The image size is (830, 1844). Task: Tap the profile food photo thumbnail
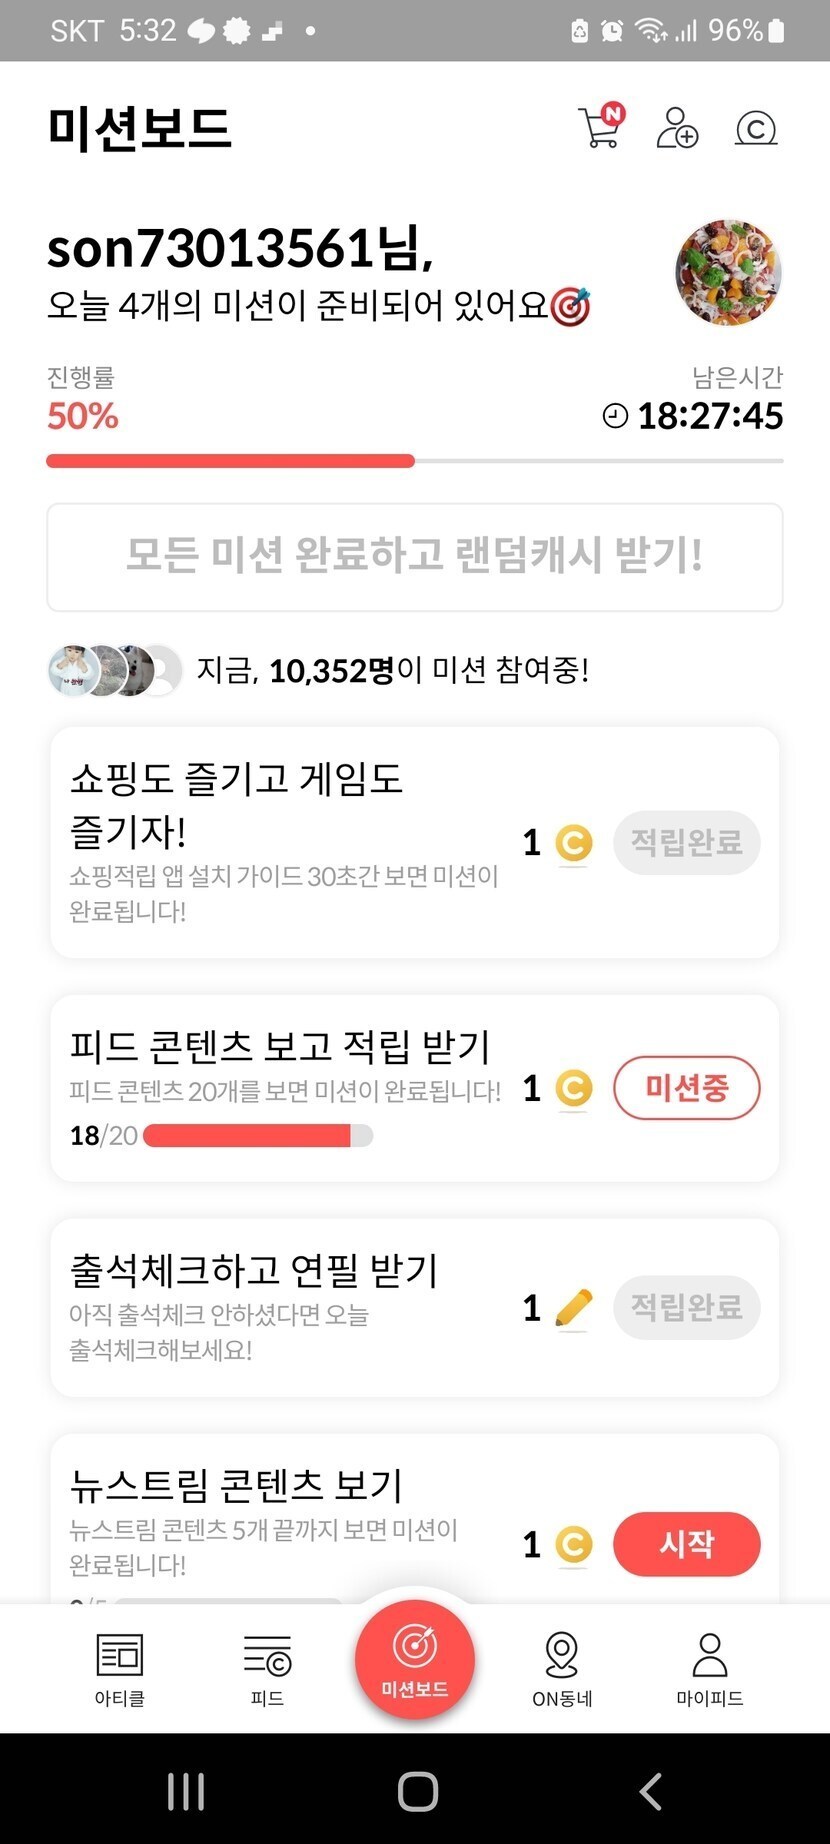(728, 272)
